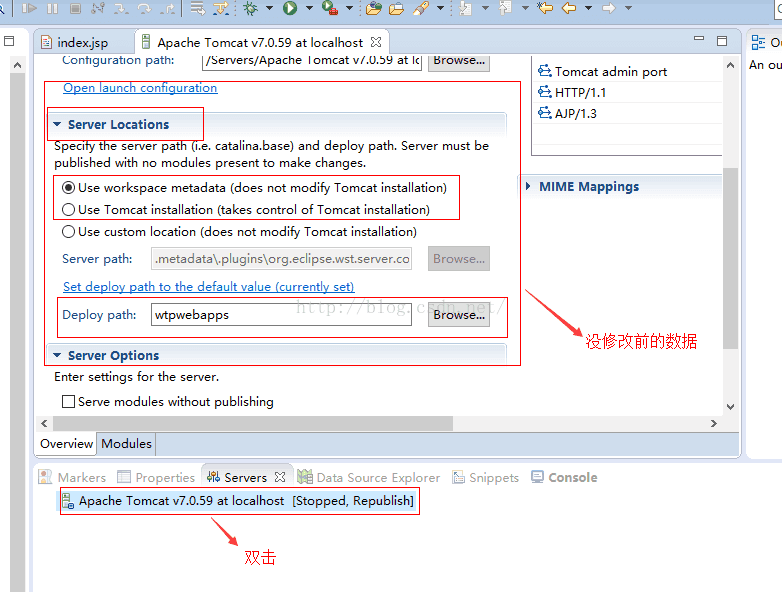Click the Open Task folder icon
The image size is (782, 592).
396,8
